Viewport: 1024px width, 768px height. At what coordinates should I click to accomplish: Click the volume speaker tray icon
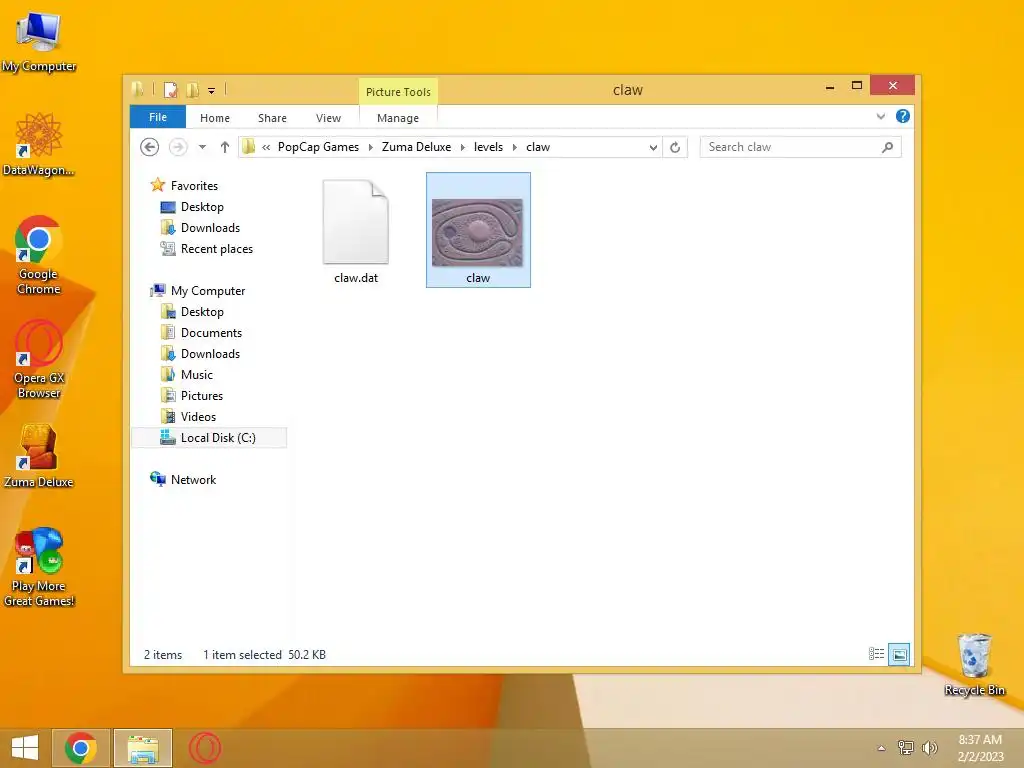tap(929, 748)
